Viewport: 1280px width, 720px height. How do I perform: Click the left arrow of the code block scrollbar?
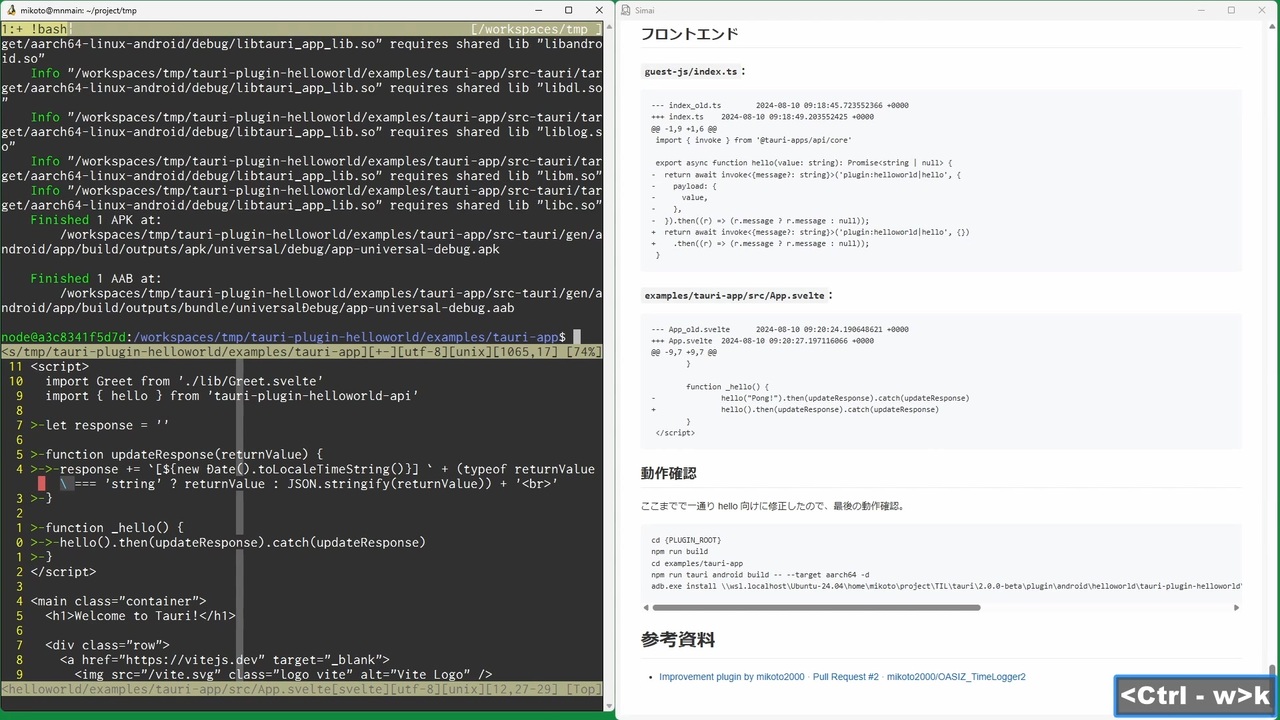click(x=646, y=607)
